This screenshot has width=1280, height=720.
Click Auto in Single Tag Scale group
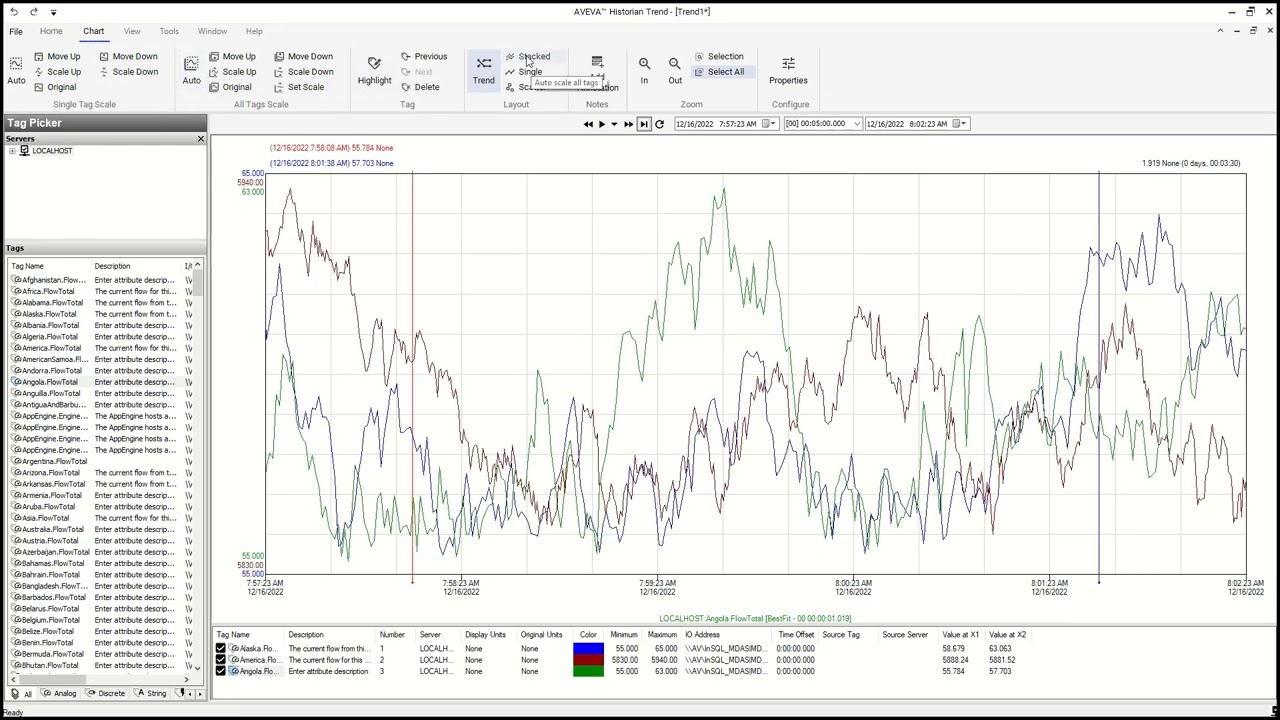(16, 70)
